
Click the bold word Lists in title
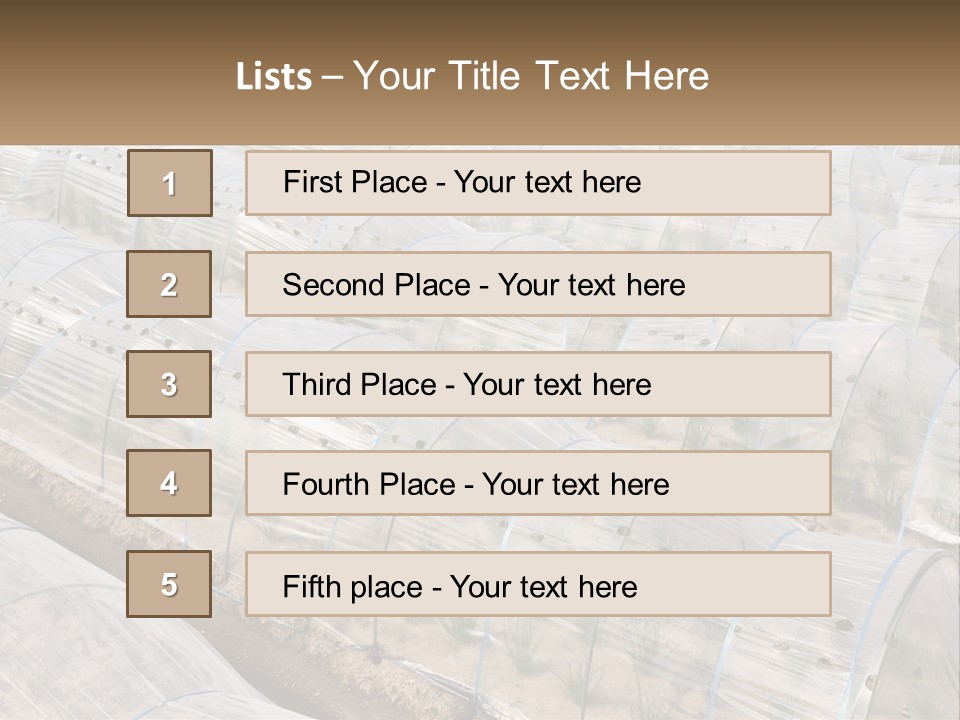pos(274,77)
